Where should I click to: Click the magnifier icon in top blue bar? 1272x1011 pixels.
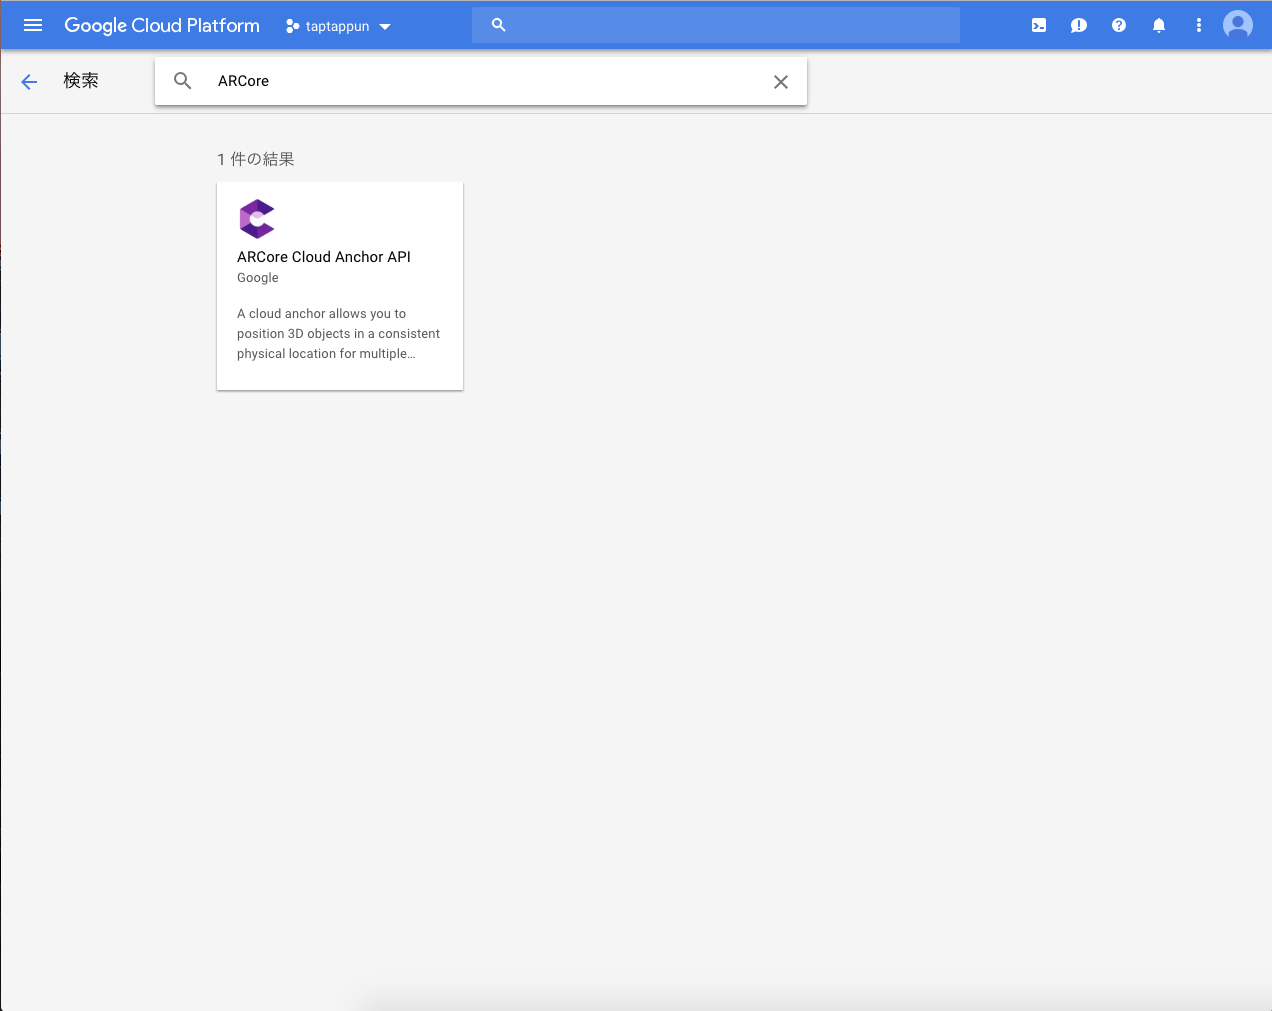tap(498, 25)
